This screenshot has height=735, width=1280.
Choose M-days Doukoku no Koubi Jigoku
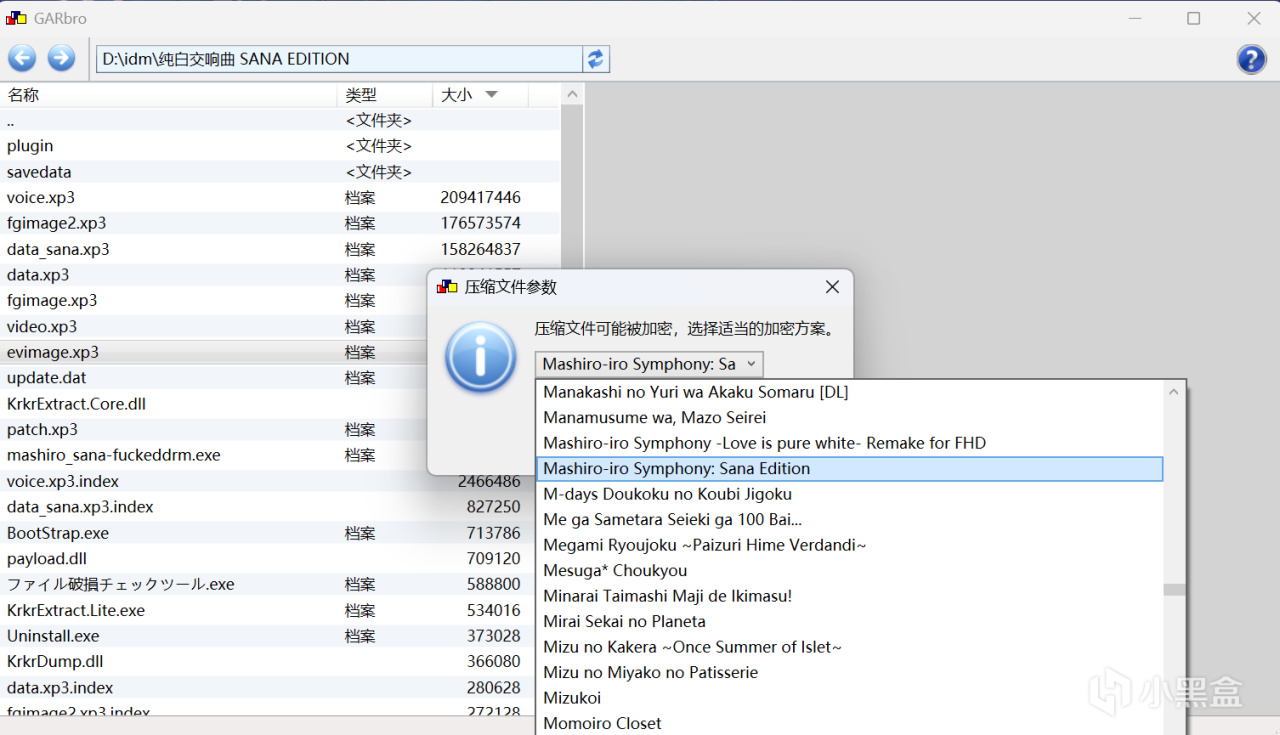tap(850, 494)
